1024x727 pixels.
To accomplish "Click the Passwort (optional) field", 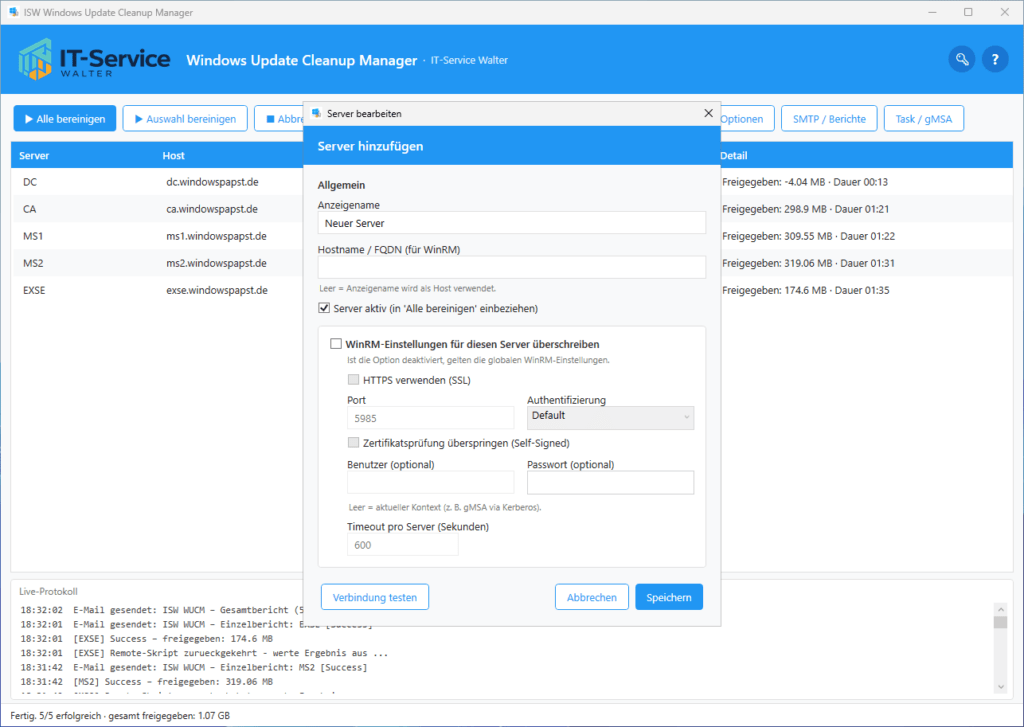I will (x=610, y=482).
